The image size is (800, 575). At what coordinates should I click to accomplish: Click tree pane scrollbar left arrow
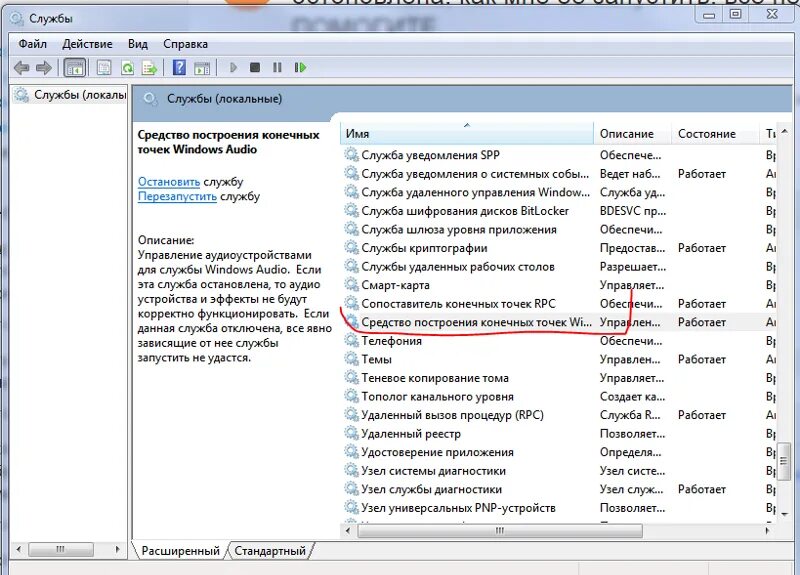click(x=19, y=549)
